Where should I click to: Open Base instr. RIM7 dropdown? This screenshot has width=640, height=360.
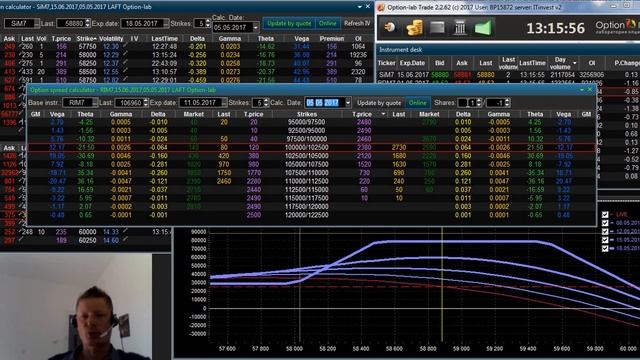click(x=95, y=103)
